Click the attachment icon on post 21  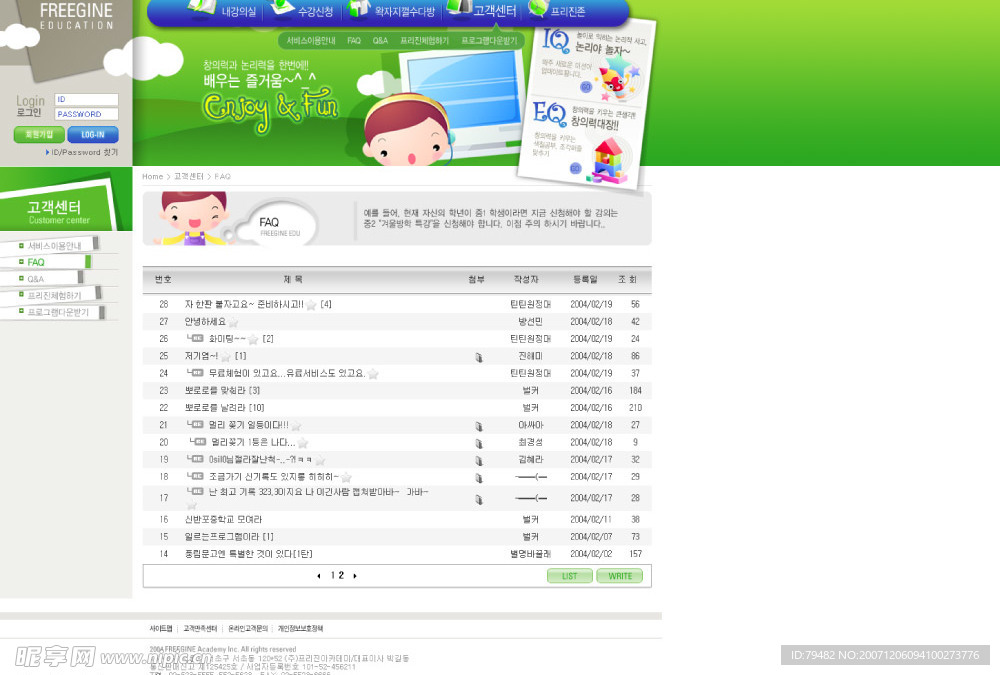pos(479,426)
